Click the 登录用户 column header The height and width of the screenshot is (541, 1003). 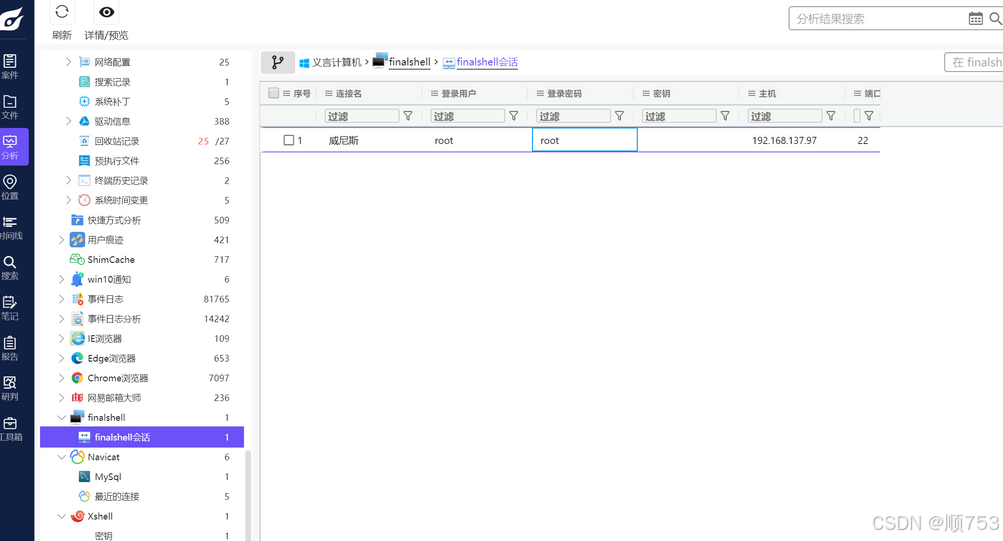click(459, 93)
